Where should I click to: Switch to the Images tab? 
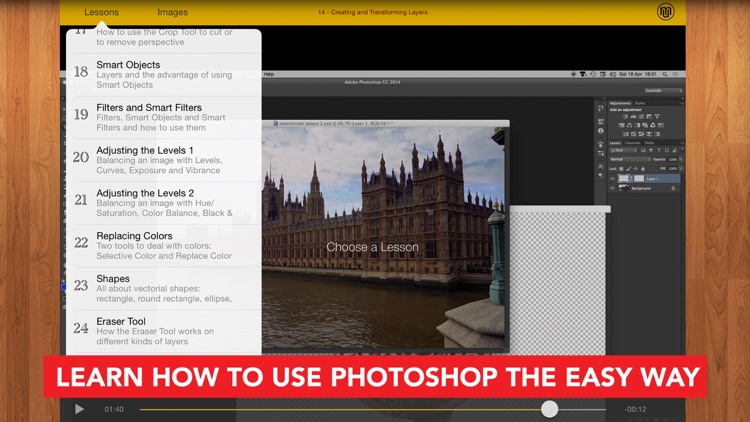pyautogui.click(x=173, y=12)
